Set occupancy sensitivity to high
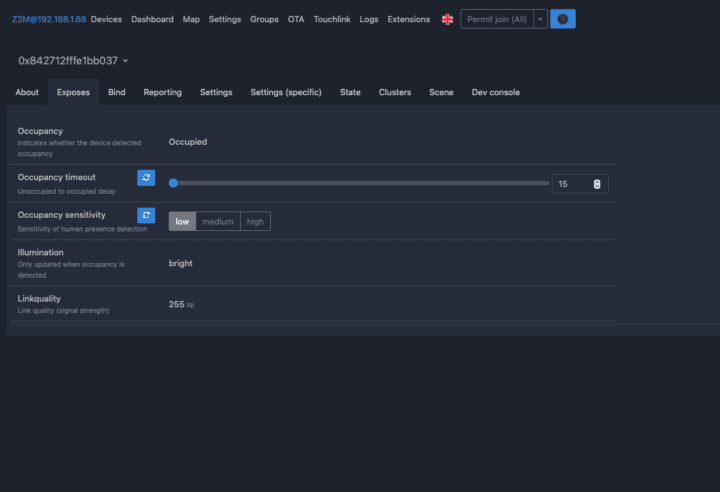Image resolution: width=720 pixels, height=492 pixels. [x=255, y=222]
